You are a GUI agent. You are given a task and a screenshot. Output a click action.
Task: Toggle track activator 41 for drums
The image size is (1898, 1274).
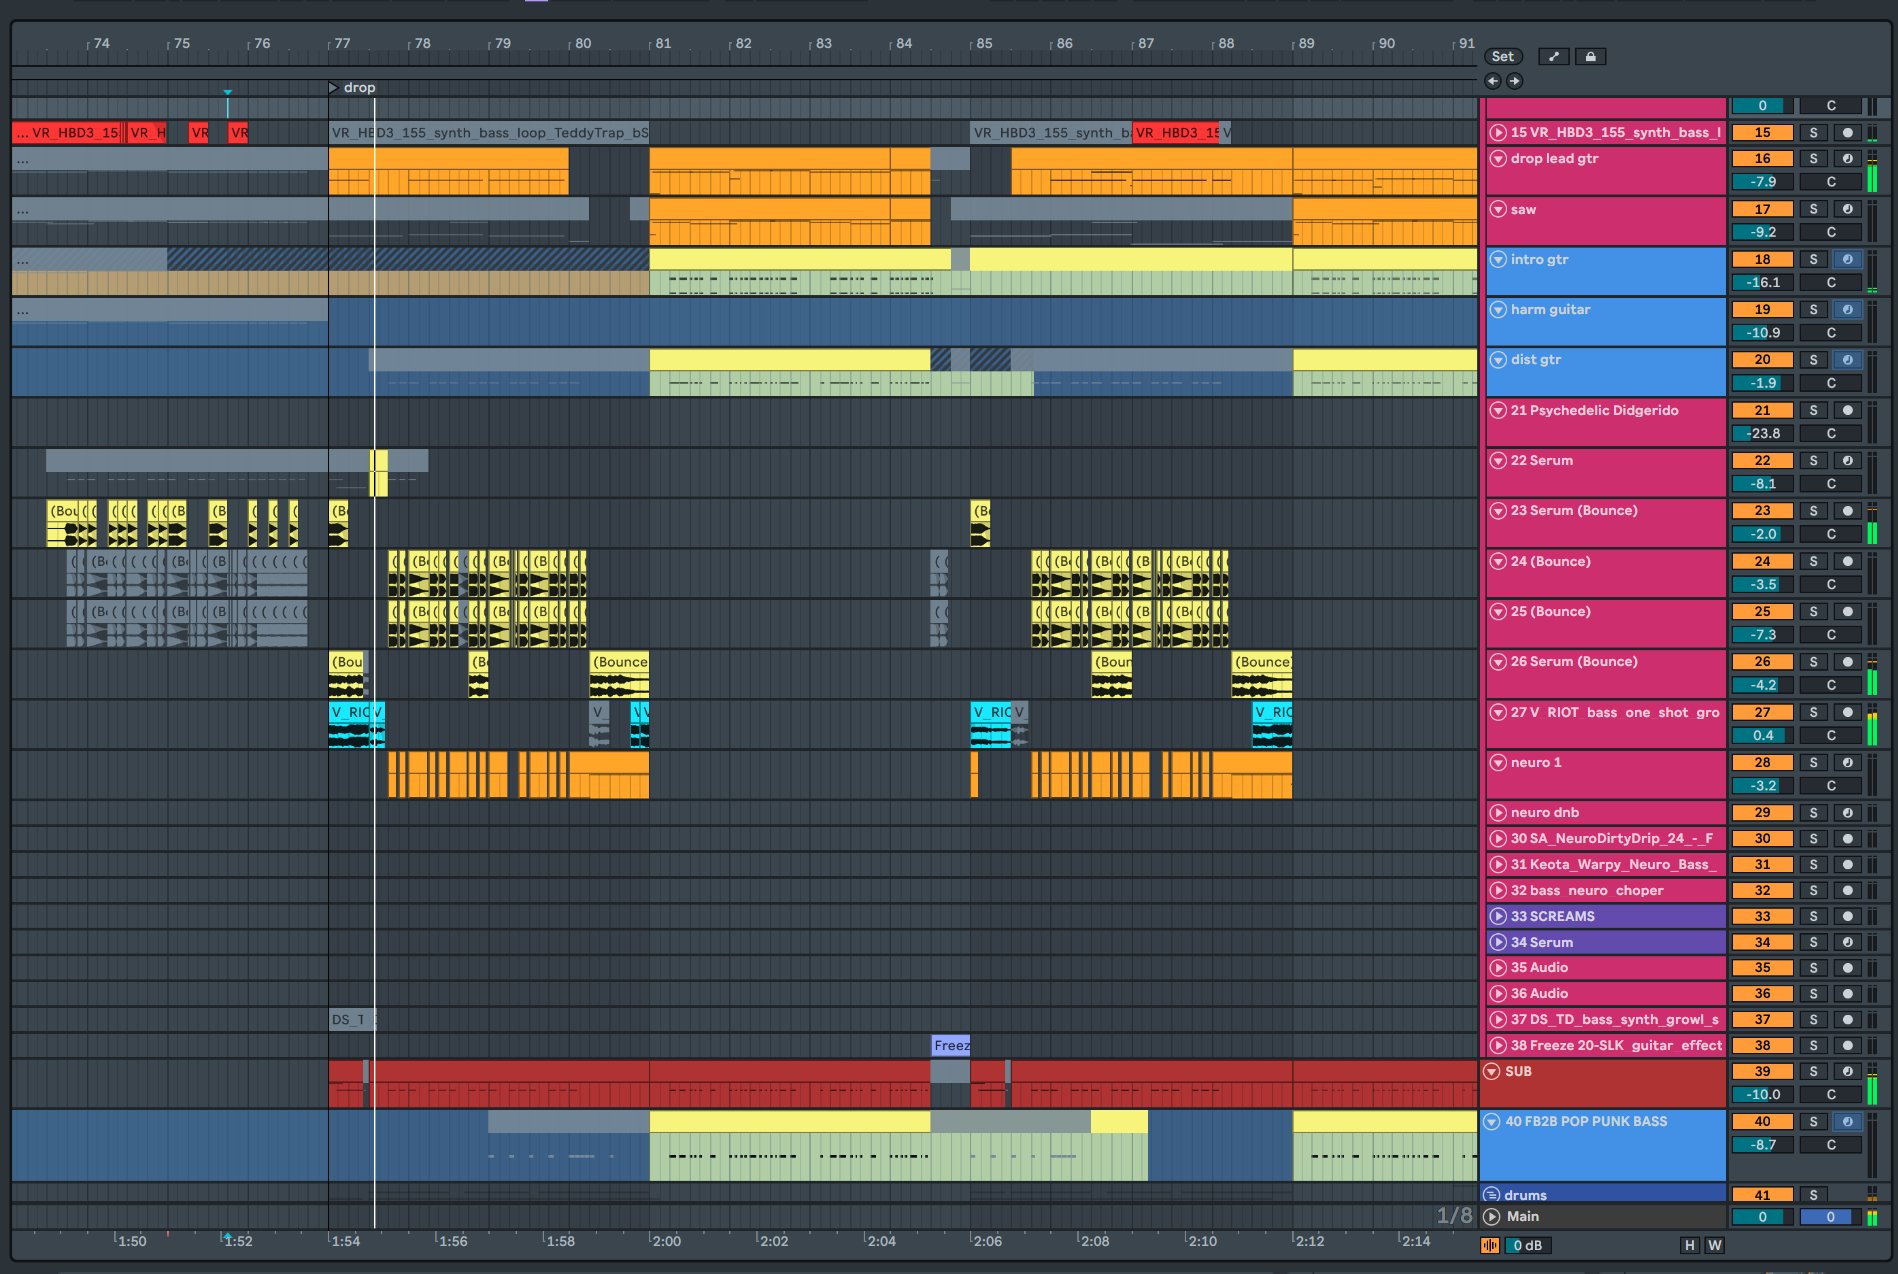coord(1762,1195)
